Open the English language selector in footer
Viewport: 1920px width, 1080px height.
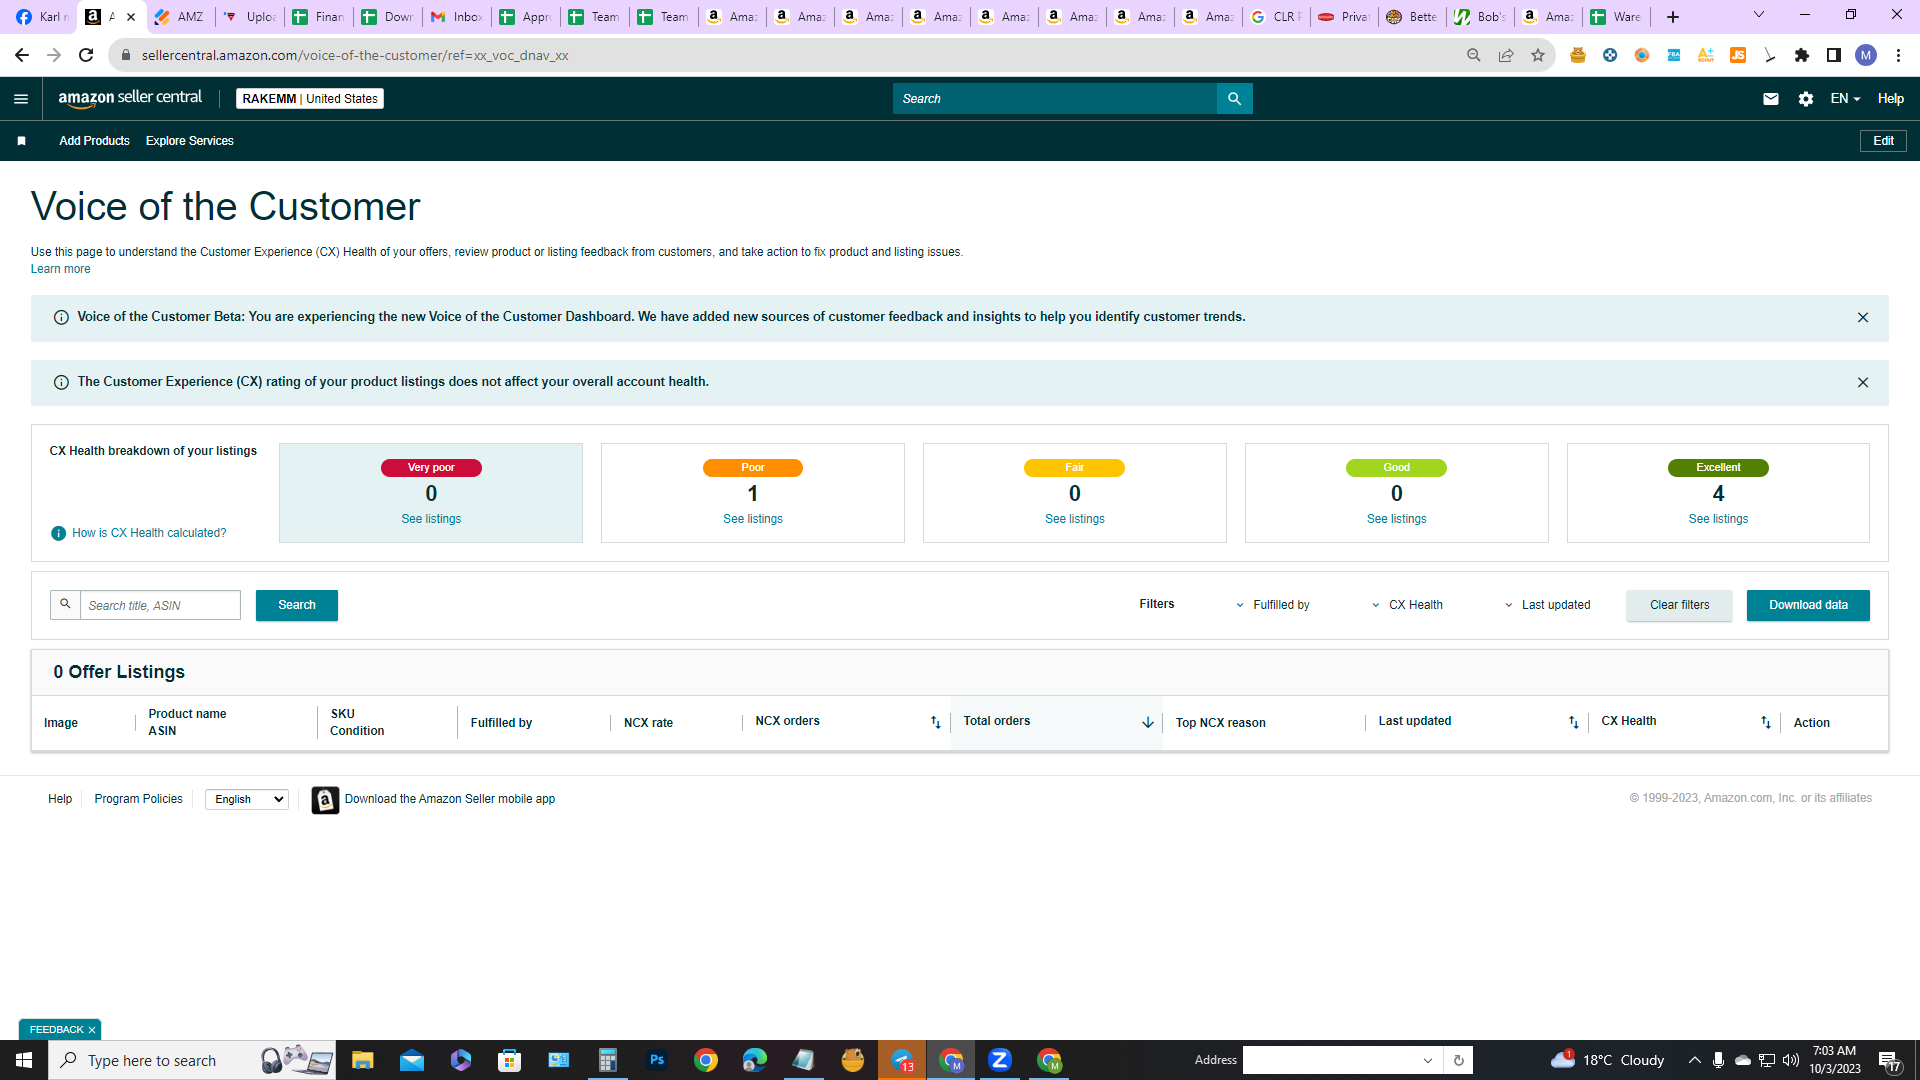click(247, 799)
